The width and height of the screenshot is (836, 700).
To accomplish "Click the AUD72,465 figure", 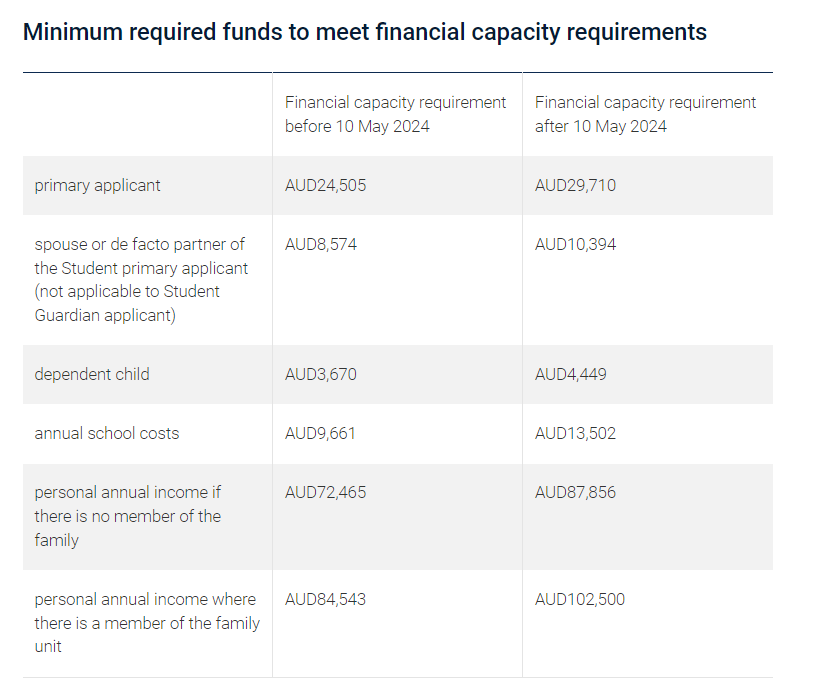I will pos(325,492).
